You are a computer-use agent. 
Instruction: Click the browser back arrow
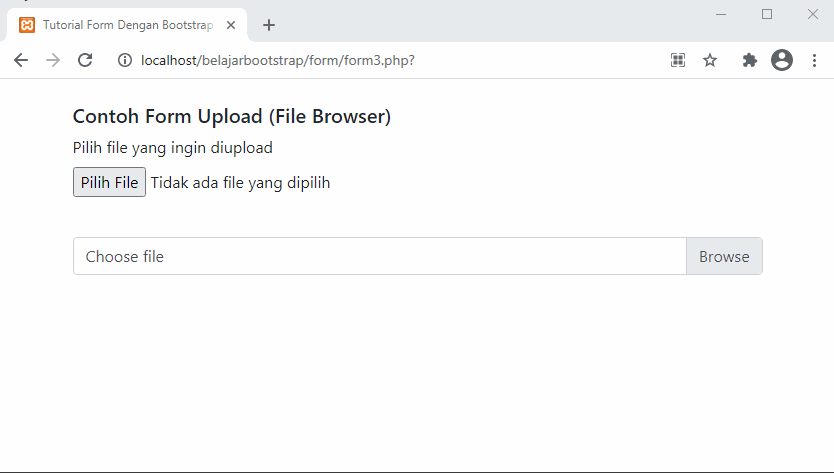coord(21,60)
